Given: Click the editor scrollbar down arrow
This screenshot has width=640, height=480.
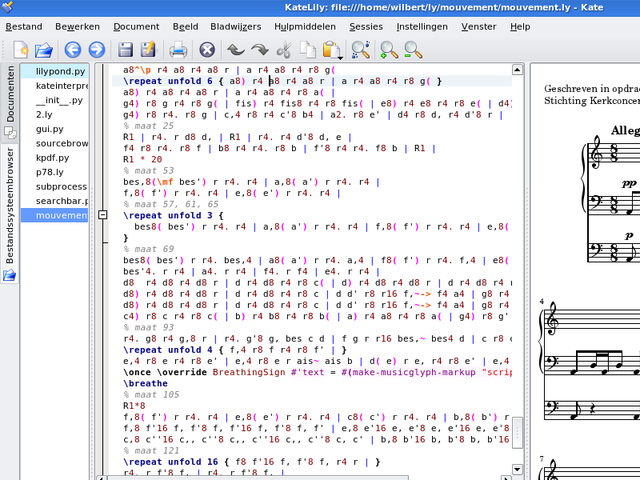Looking at the screenshot, I should click(x=517, y=469).
